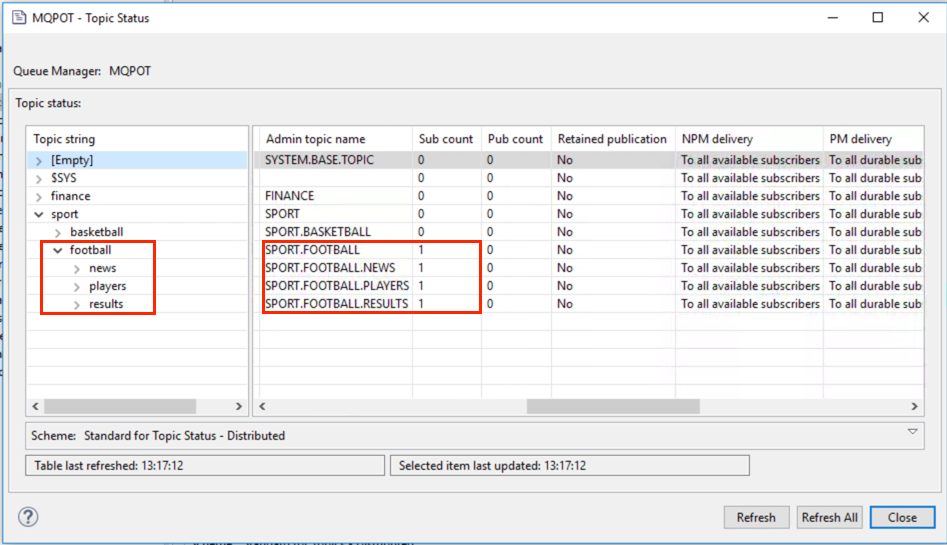The width and height of the screenshot is (947, 545).
Task: Click Scheme Standard for Topic Status text
Action: click(x=184, y=436)
